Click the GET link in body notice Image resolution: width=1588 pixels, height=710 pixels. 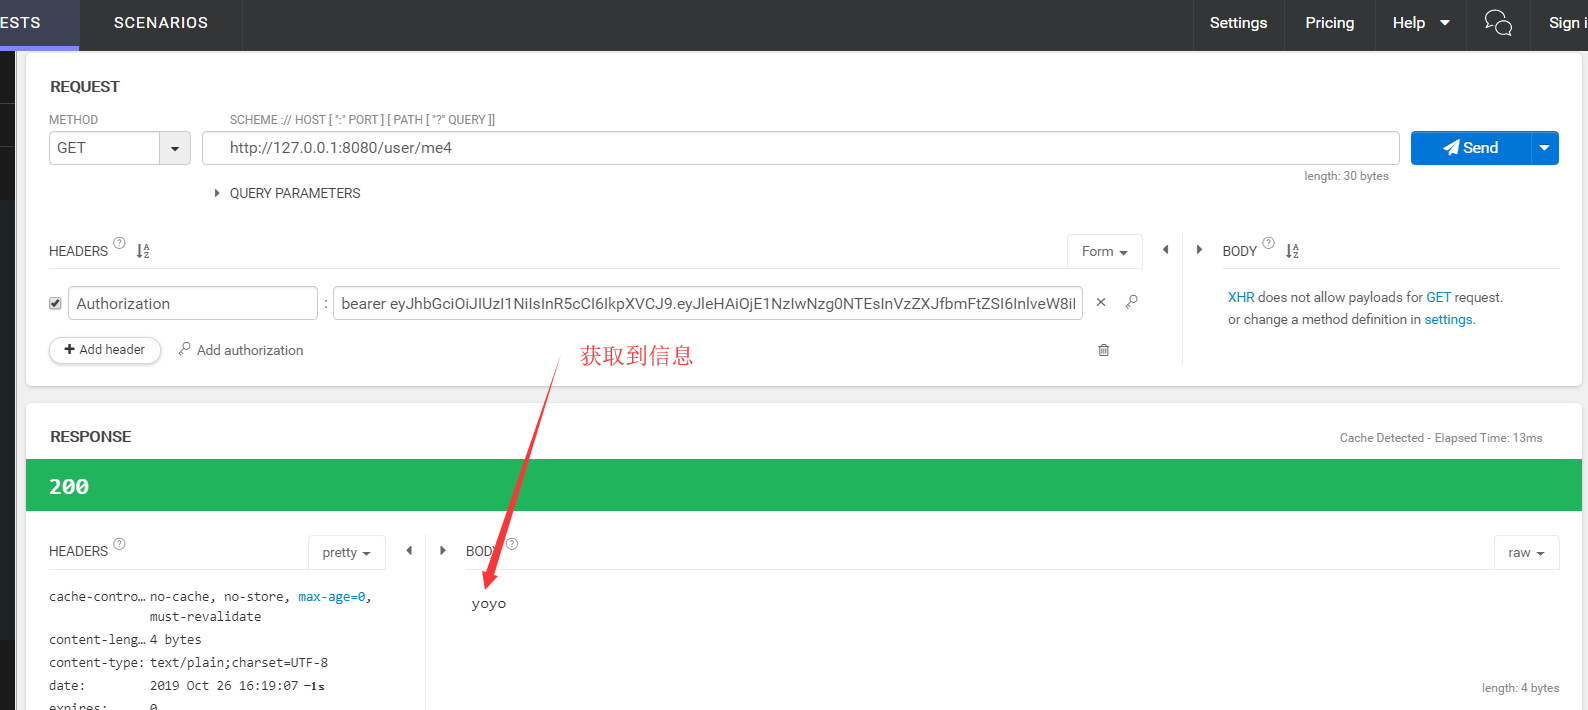click(x=1438, y=298)
